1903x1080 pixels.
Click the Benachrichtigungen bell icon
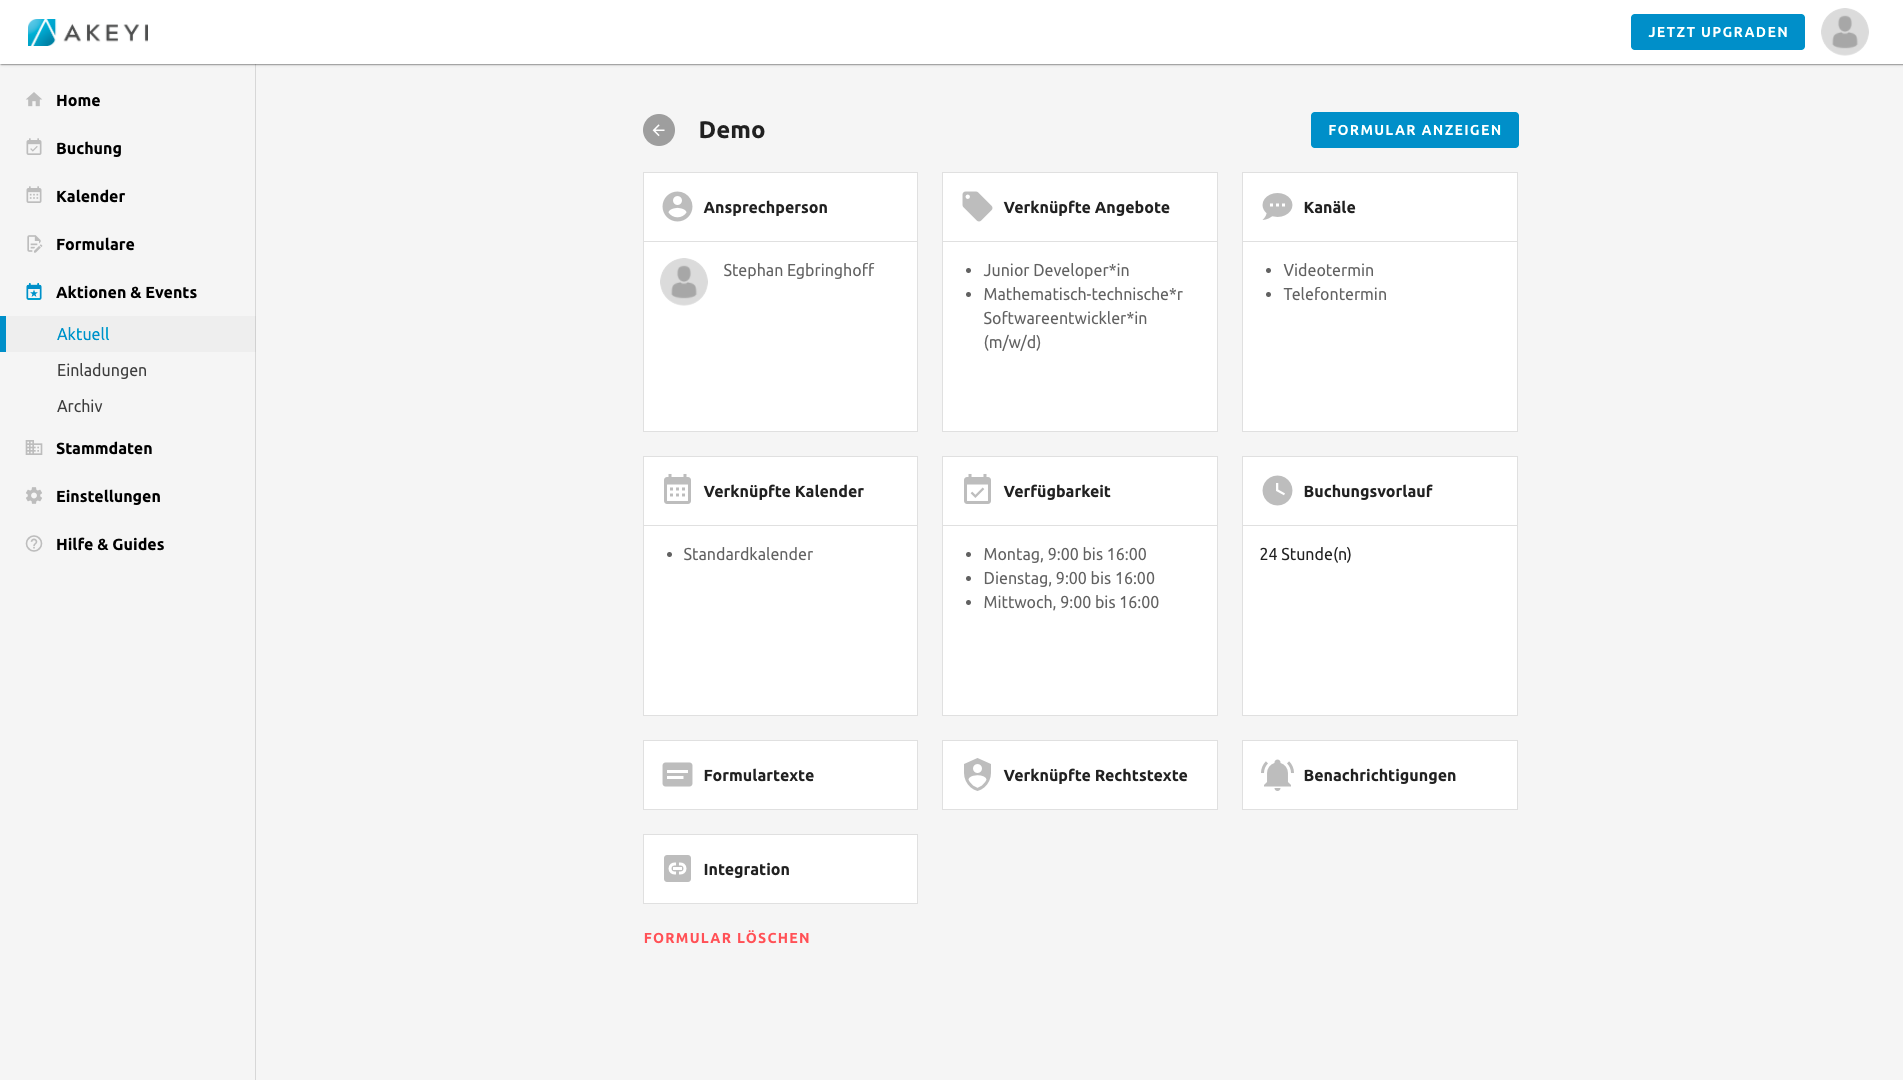(x=1277, y=775)
